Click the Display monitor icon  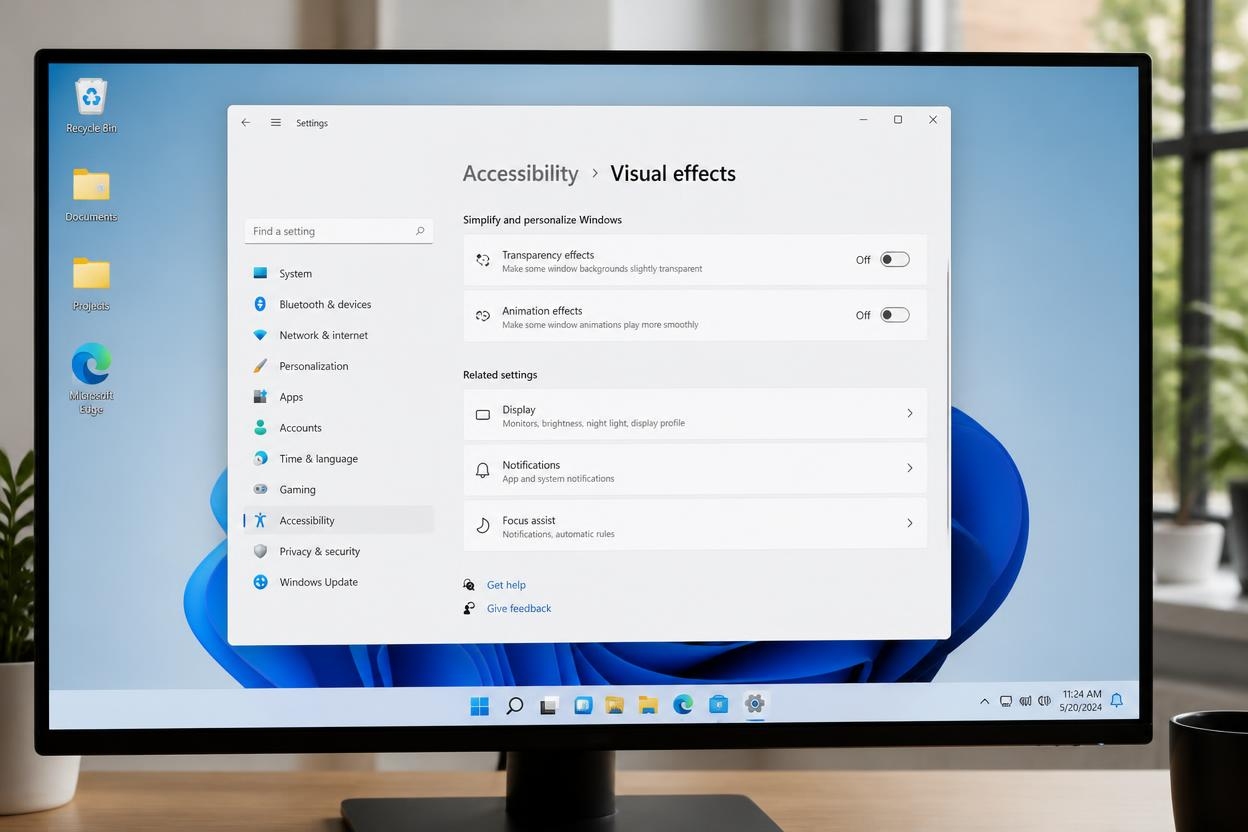pos(483,414)
